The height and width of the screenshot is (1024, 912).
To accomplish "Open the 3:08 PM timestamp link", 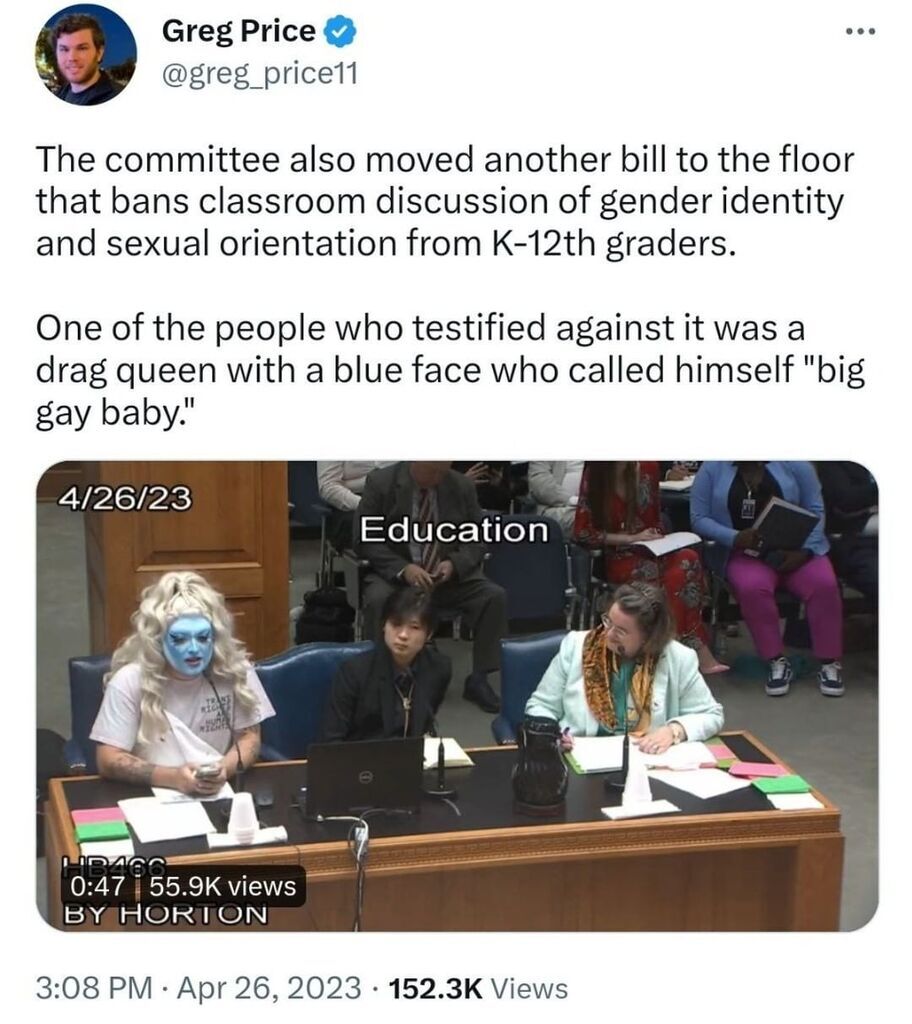I will point(94,987).
